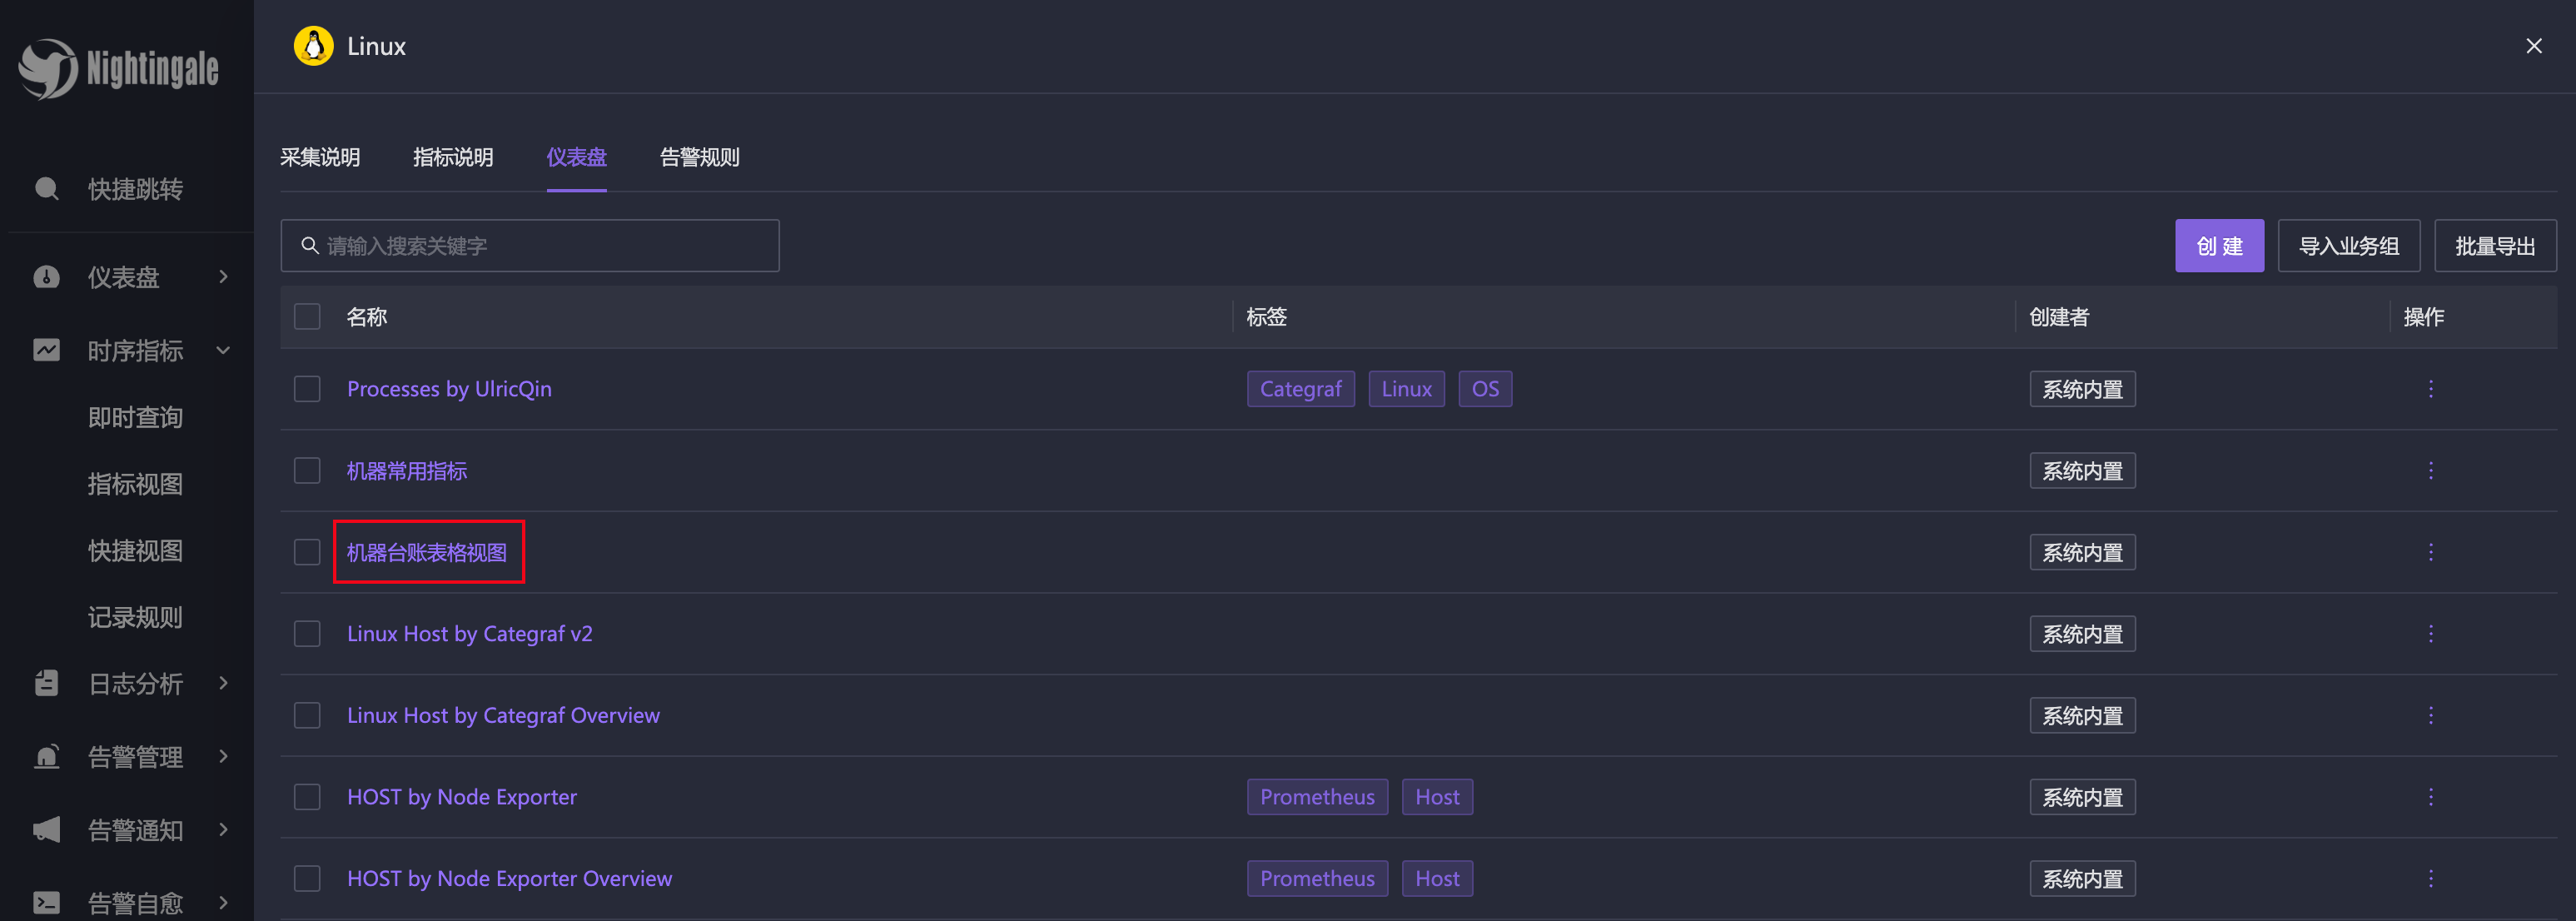The height and width of the screenshot is (921, 2576).
Task: Toggle the select-all checkbox in table header
Action: pos(307,317)
